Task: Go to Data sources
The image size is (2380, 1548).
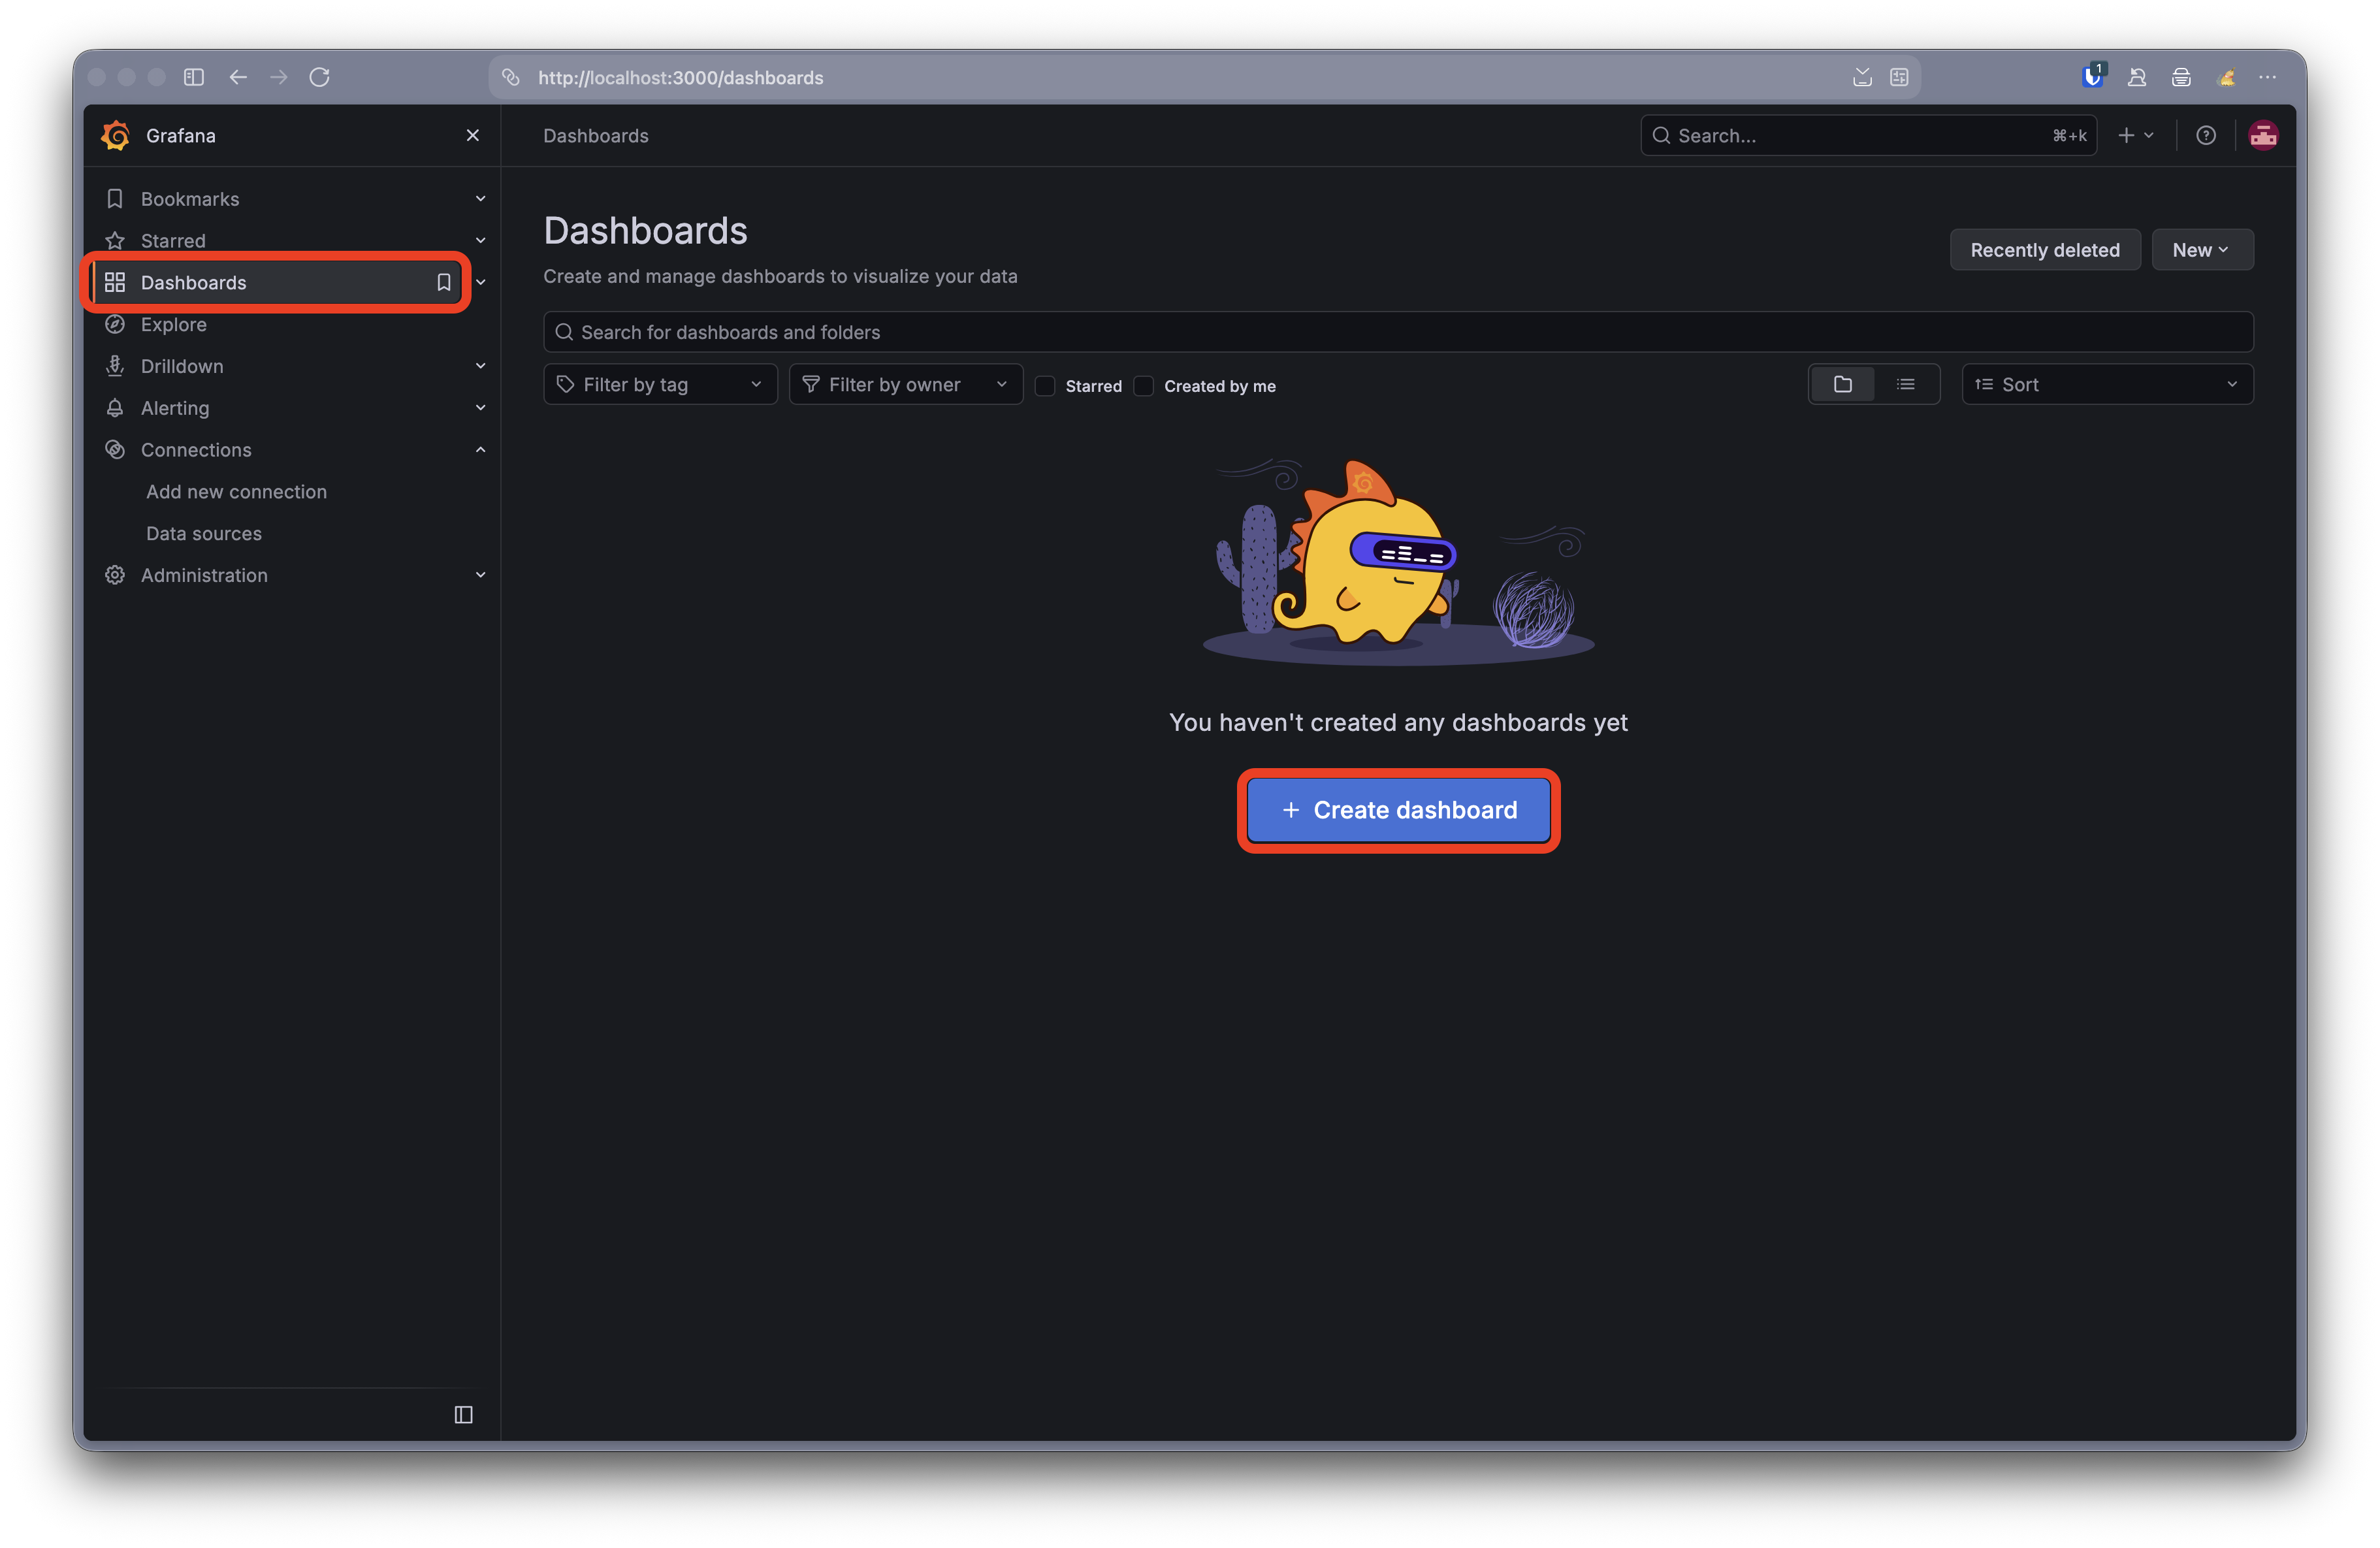Action: coord(204,534)
